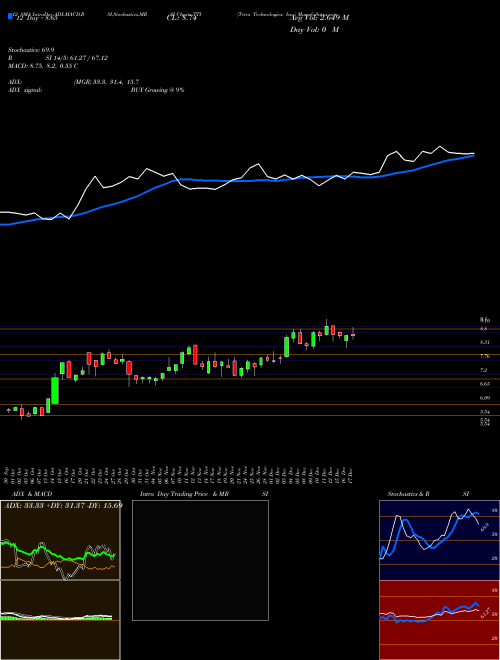The height and width of the screenshot is (660, 500).
Task: Open the red RSI chart panel
Action: point(439,620)
